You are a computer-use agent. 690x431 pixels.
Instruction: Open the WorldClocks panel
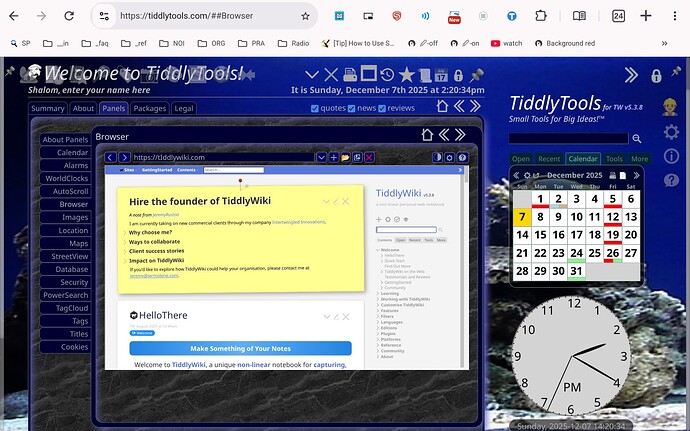click(65, 178)
